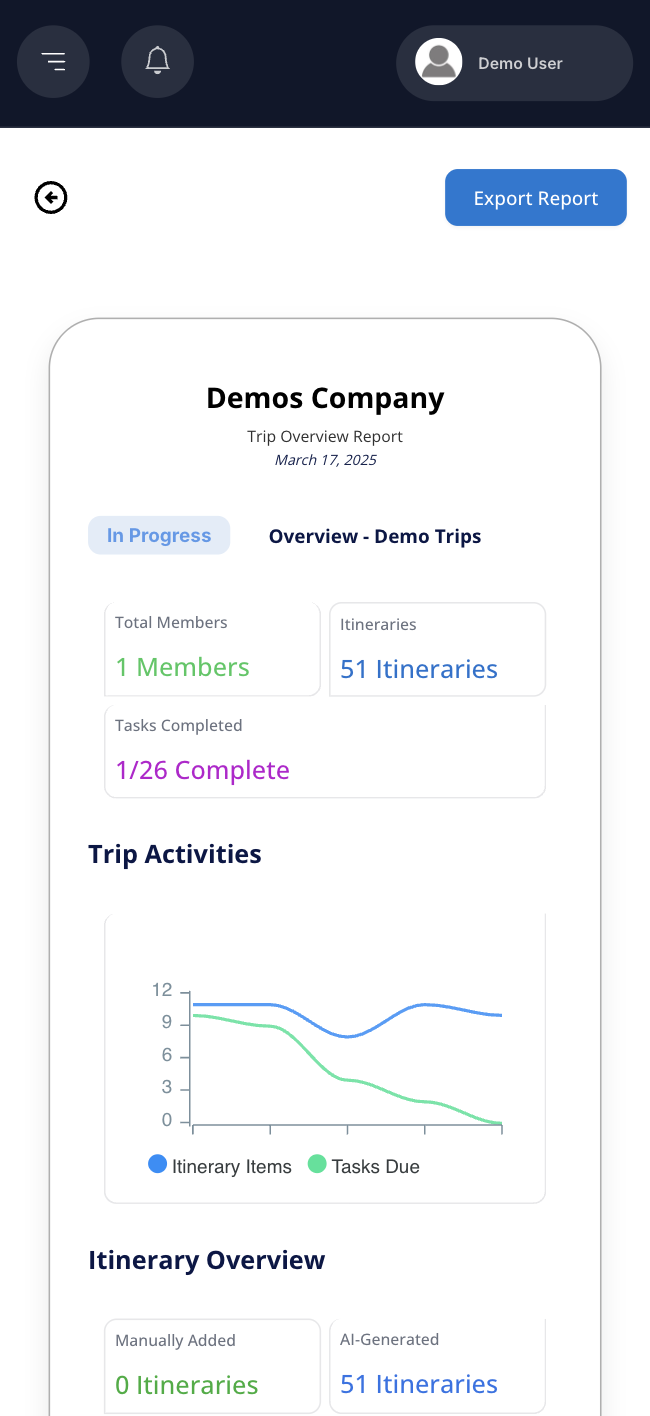The height and width of the screenshot is (1416, 650).
Task: Toggle the Tasks Due legend dot
Action: pos(317,1164)
